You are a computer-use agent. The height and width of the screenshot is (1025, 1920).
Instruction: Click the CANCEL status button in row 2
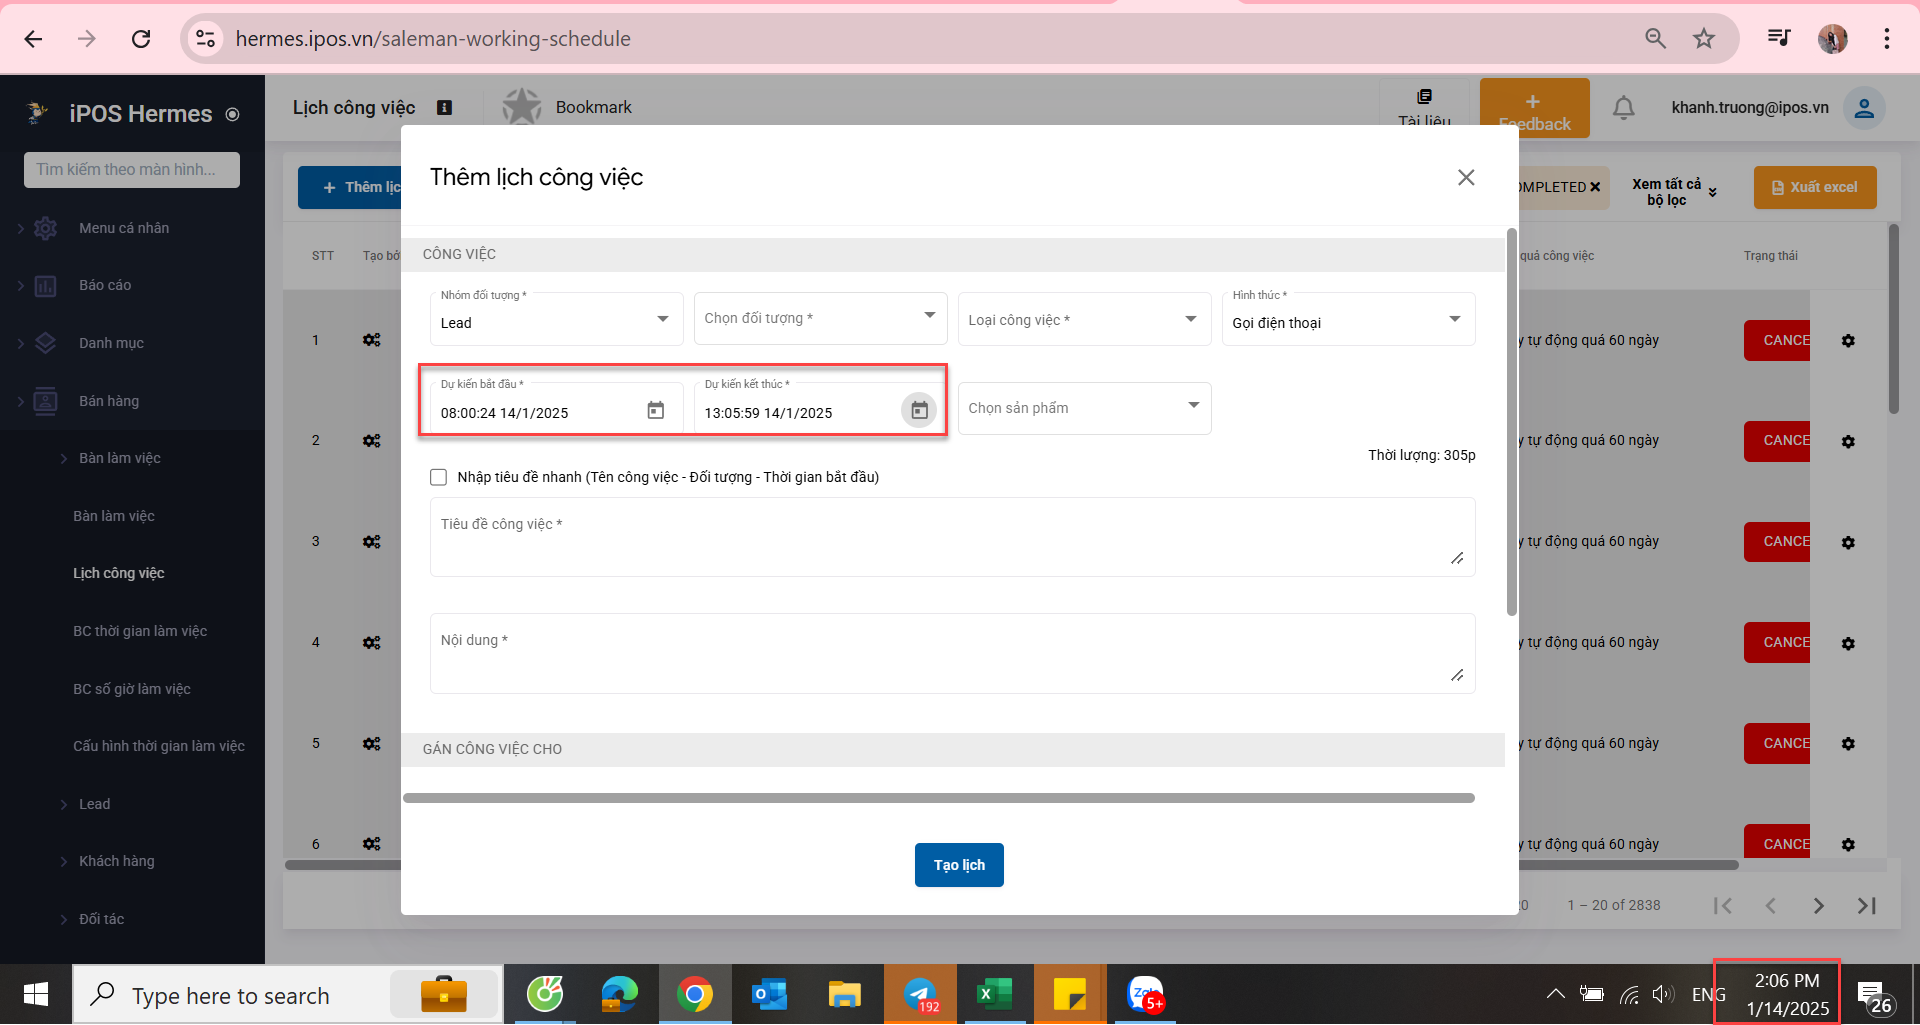pos(1777,441)
